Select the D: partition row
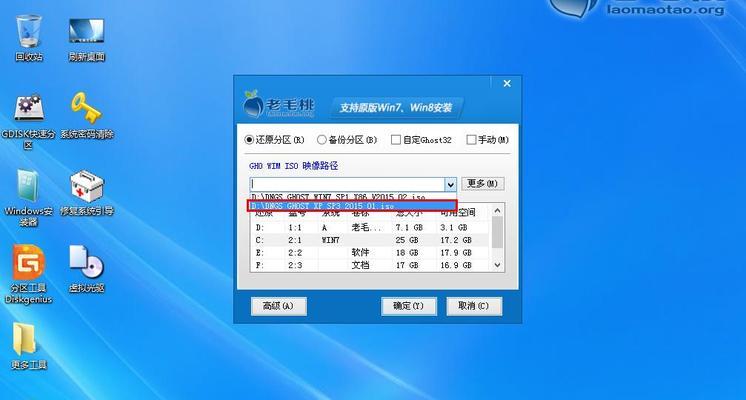 (370, 227)
